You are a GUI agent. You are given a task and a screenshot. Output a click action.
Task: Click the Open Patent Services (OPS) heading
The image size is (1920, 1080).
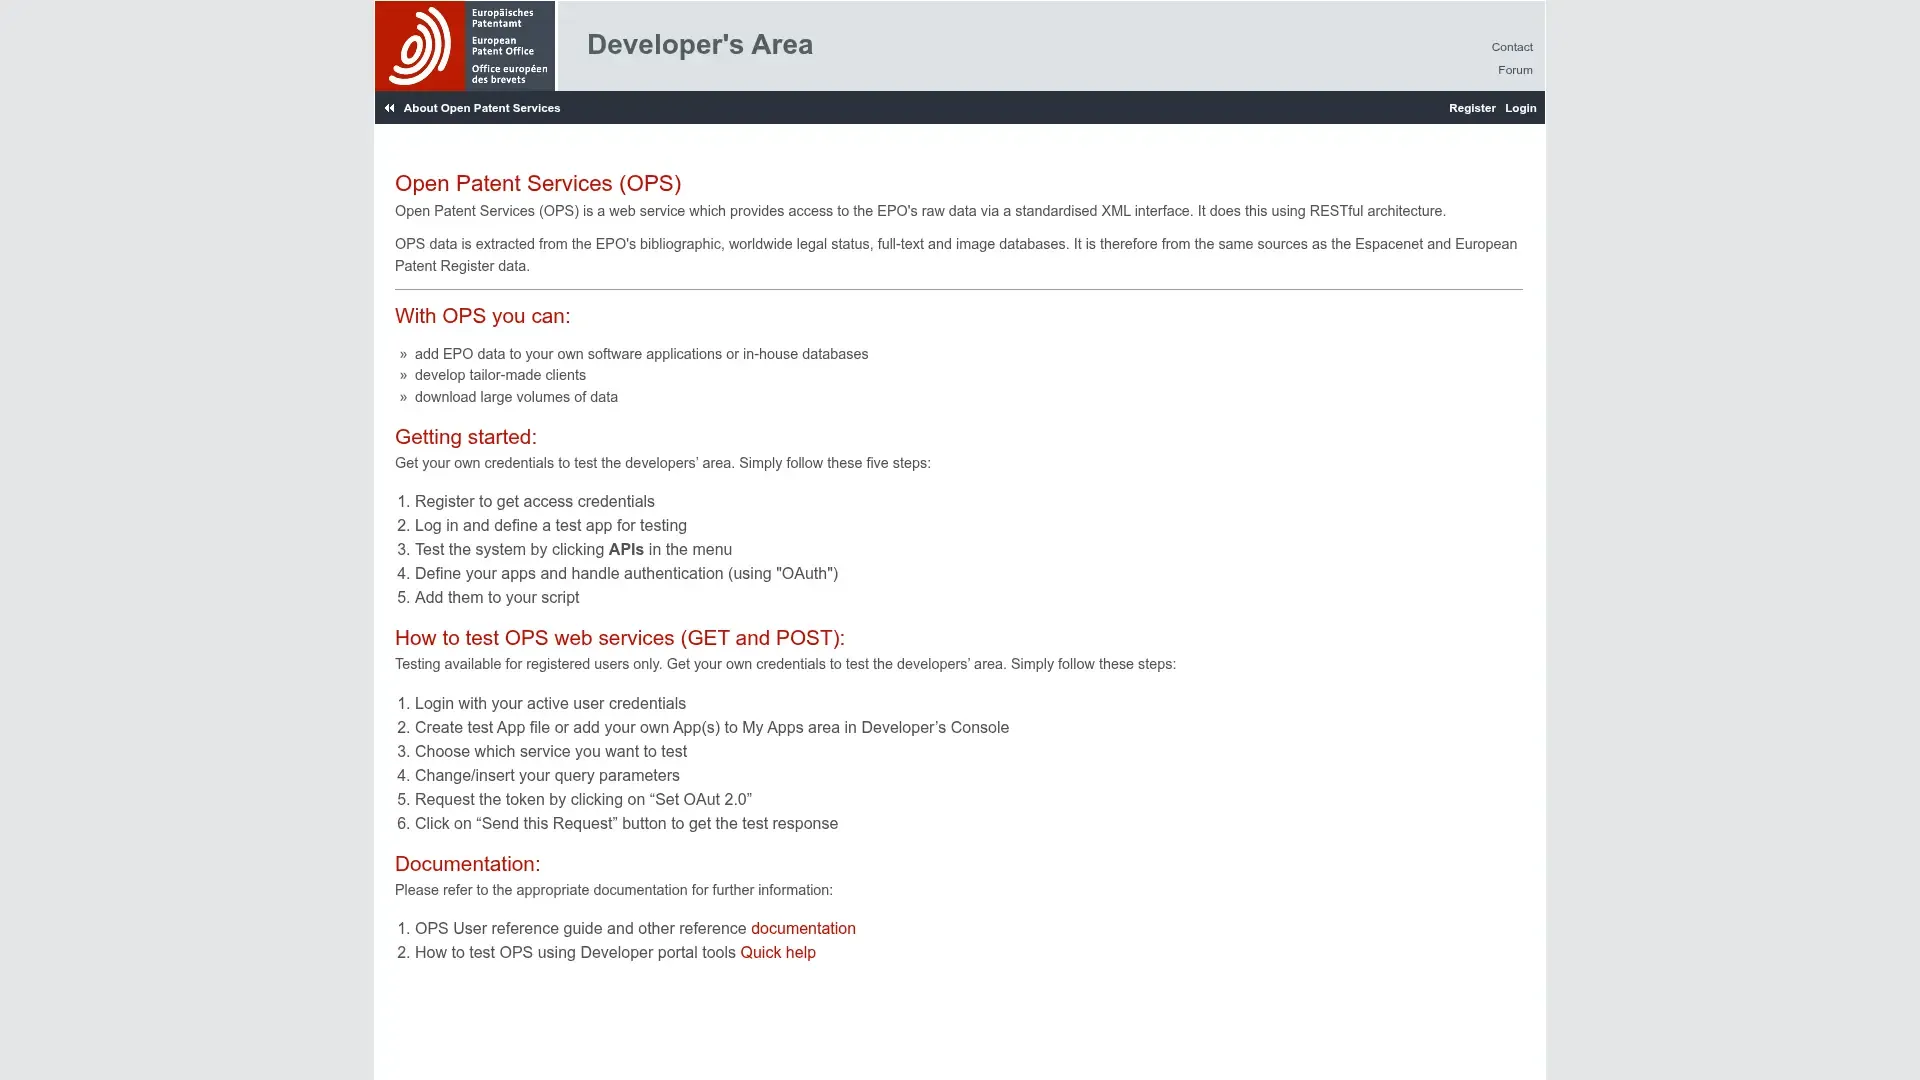click(x=537, y=184)
